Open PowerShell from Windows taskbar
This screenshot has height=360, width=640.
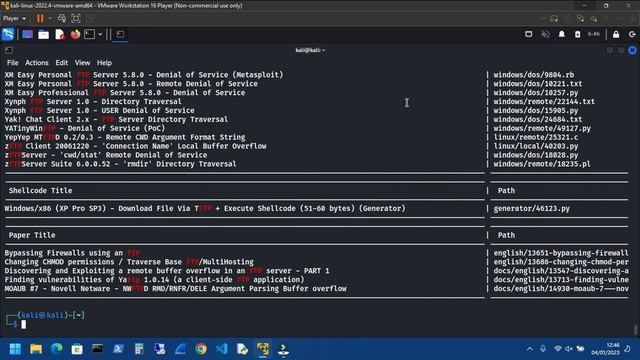pos(118,349)
